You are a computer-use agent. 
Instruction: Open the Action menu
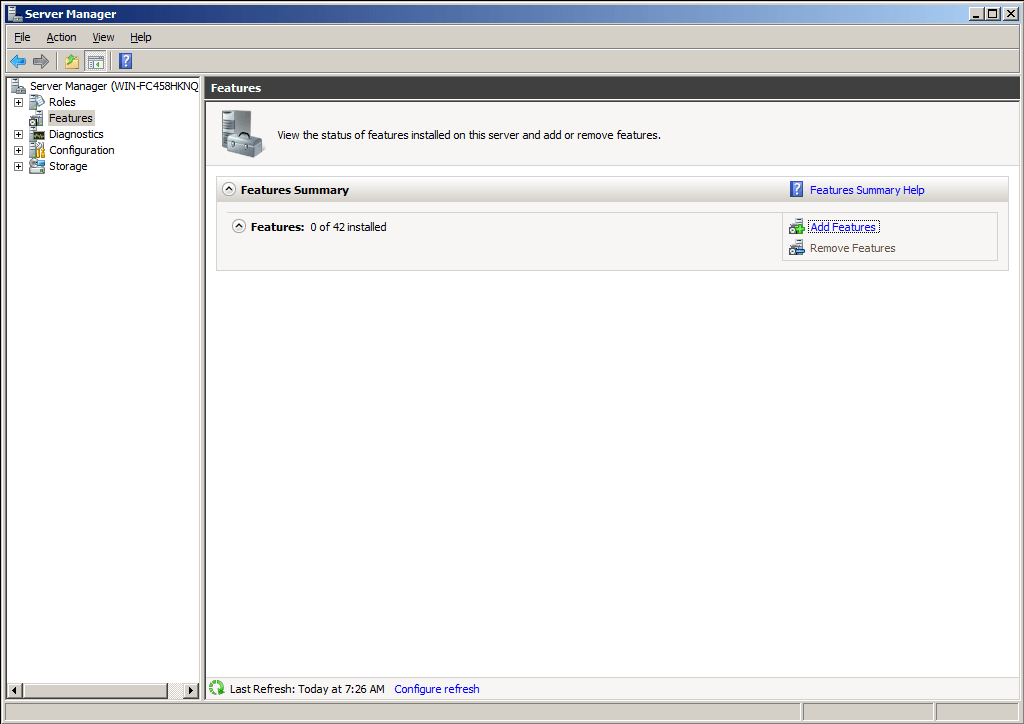point(61,37)
